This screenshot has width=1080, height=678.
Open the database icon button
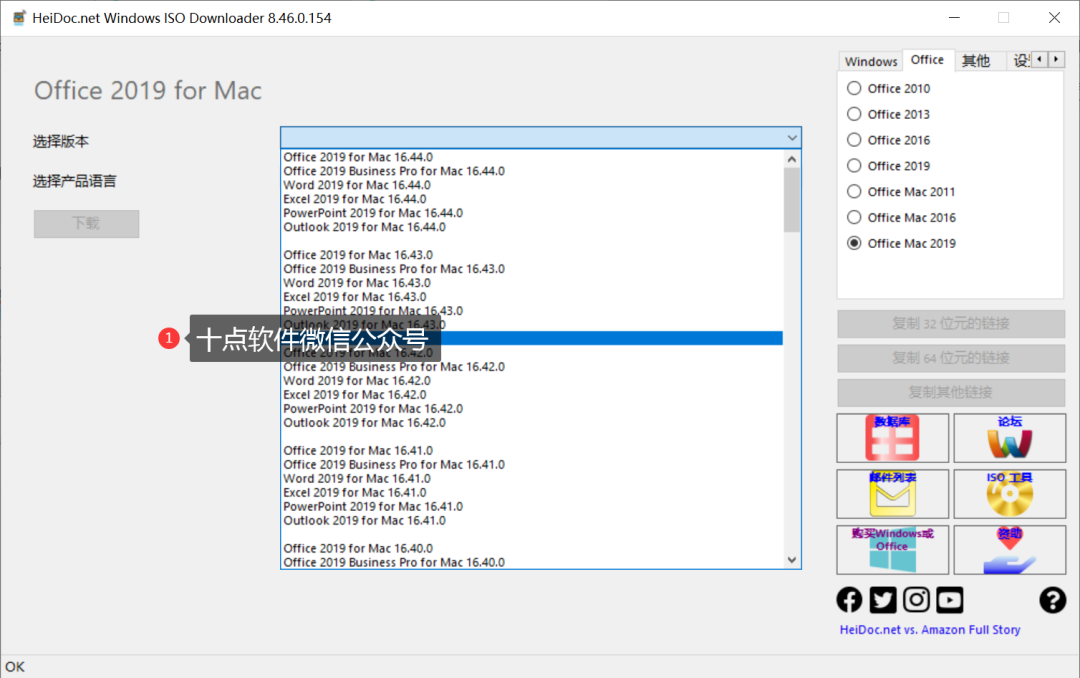pos(893,438)
